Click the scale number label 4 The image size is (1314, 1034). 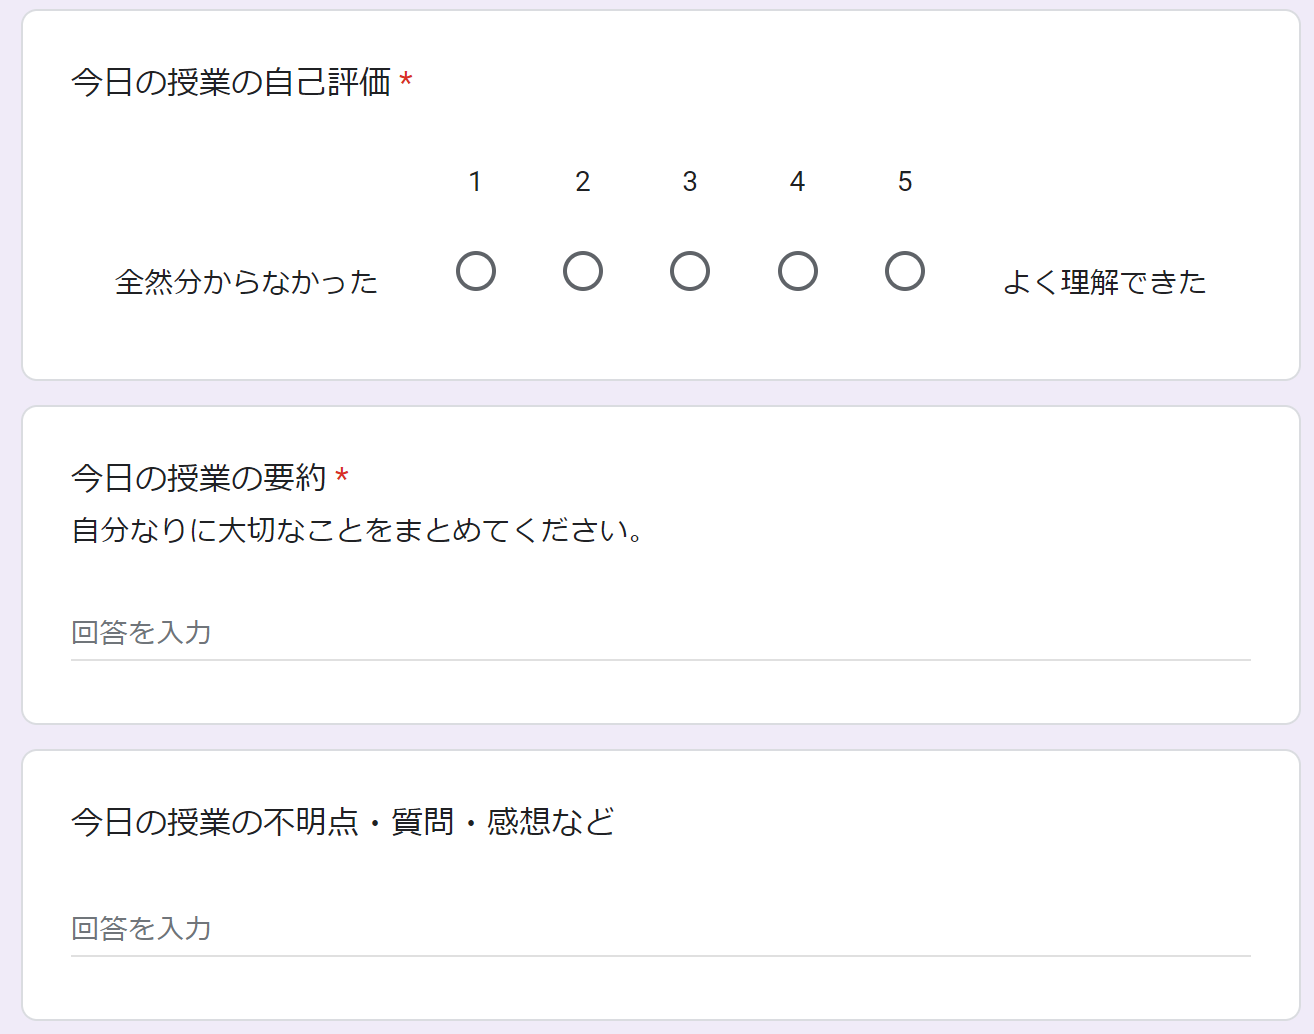(x=798, y=182)
